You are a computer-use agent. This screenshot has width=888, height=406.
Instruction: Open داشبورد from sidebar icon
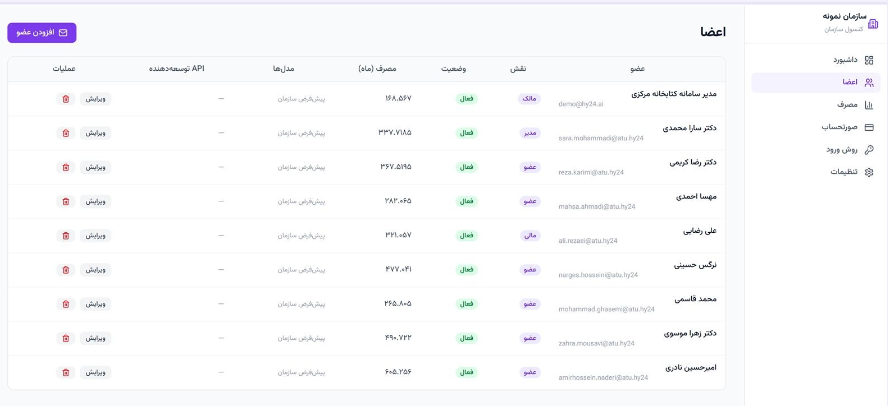tap(869, 60)
